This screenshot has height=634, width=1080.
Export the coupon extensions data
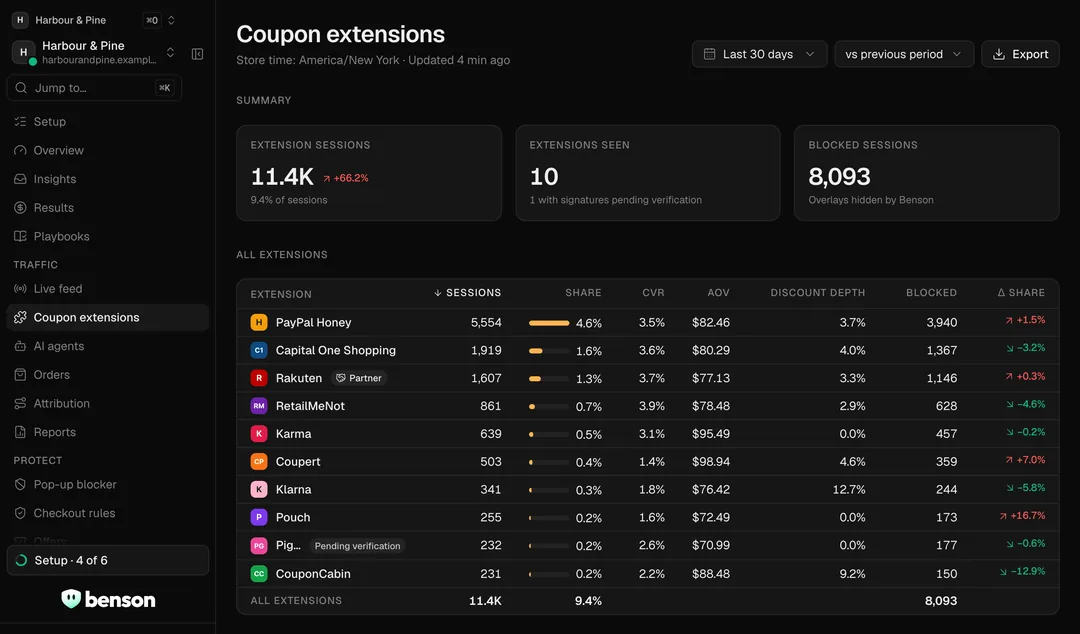(1020, 54)
